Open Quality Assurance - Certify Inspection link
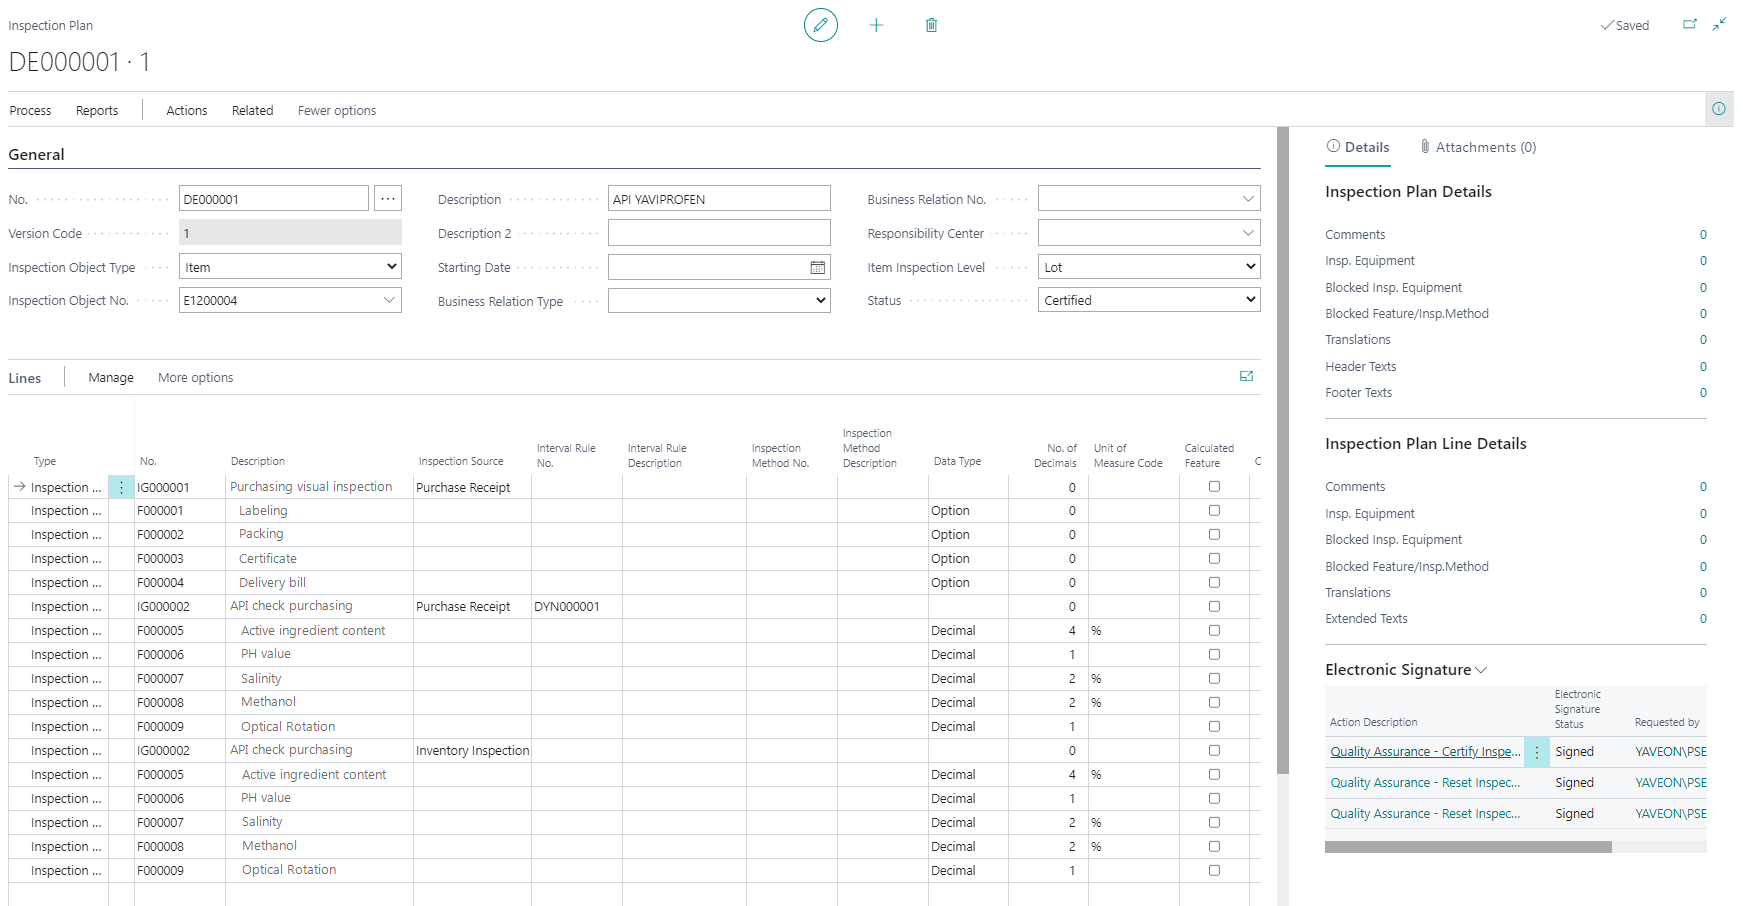The image size is (1743, 906). click(x=1424, y=752)
